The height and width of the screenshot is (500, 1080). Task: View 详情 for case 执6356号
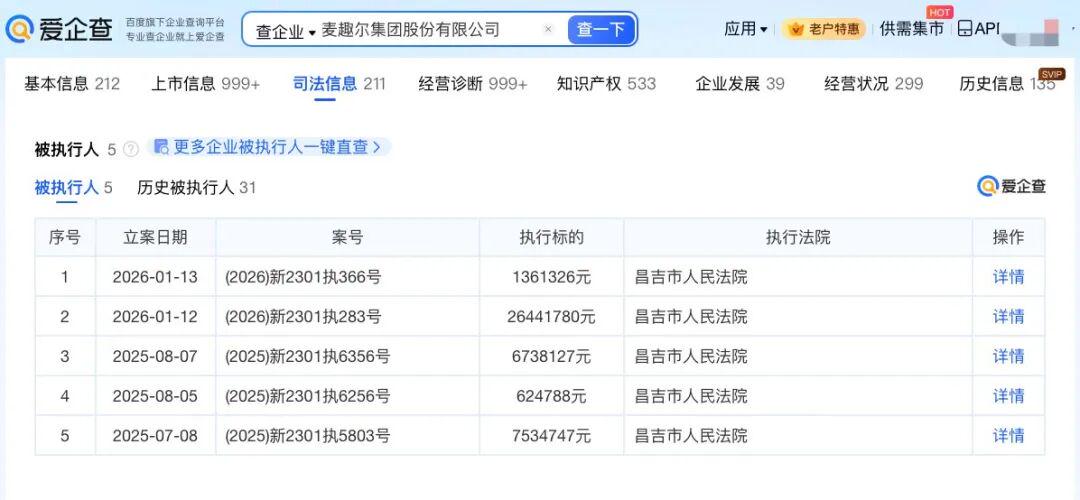(1008, 356)
